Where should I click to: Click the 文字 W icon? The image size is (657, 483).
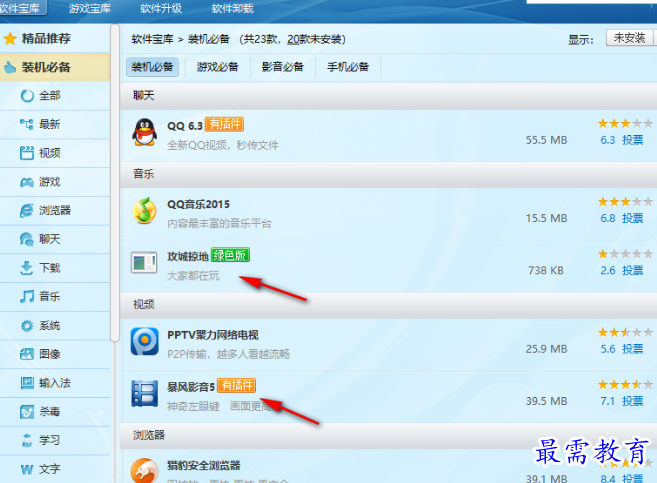click(27, 469)
